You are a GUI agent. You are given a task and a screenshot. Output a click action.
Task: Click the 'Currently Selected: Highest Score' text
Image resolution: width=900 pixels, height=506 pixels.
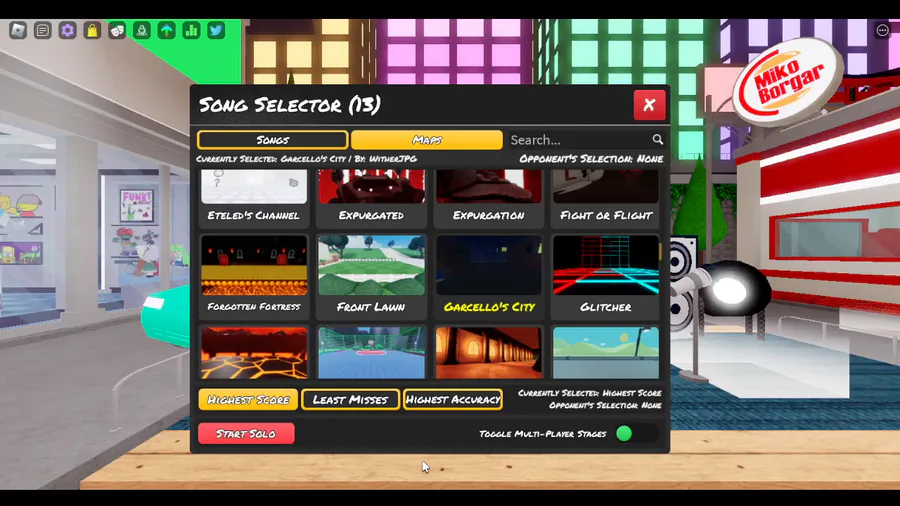pos(589,393)
